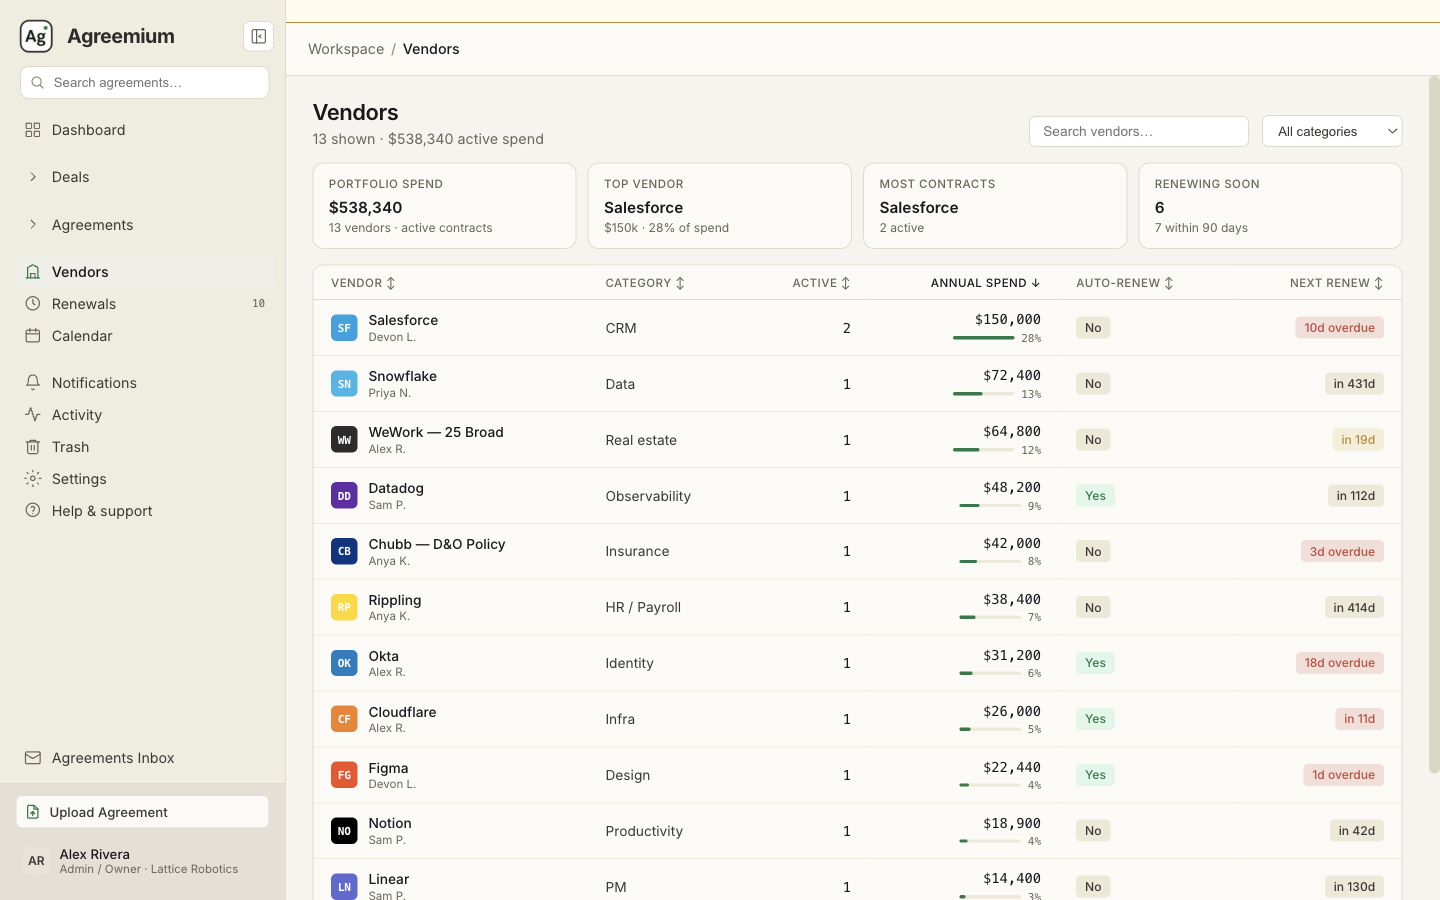Click the Okta OK vendor avatar
Image resolution: width=1440 pixels, height=900 pixels.
344,663
